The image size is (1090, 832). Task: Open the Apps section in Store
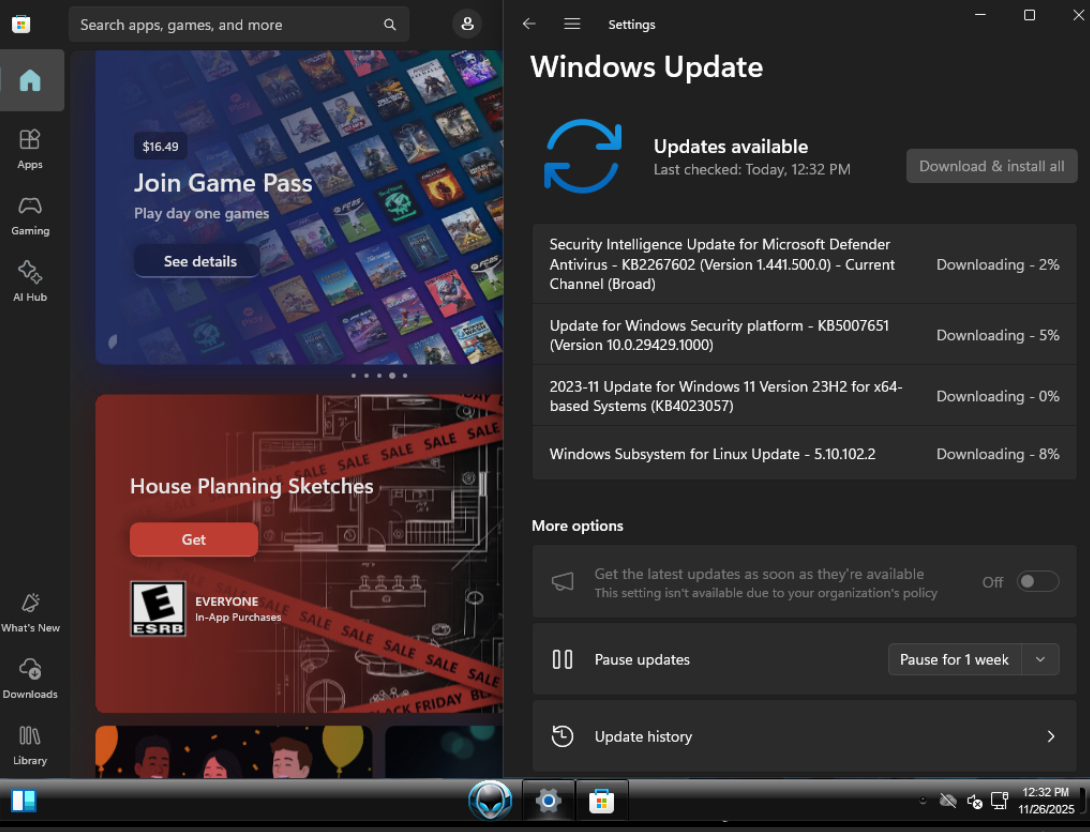[x=30, y=149]
